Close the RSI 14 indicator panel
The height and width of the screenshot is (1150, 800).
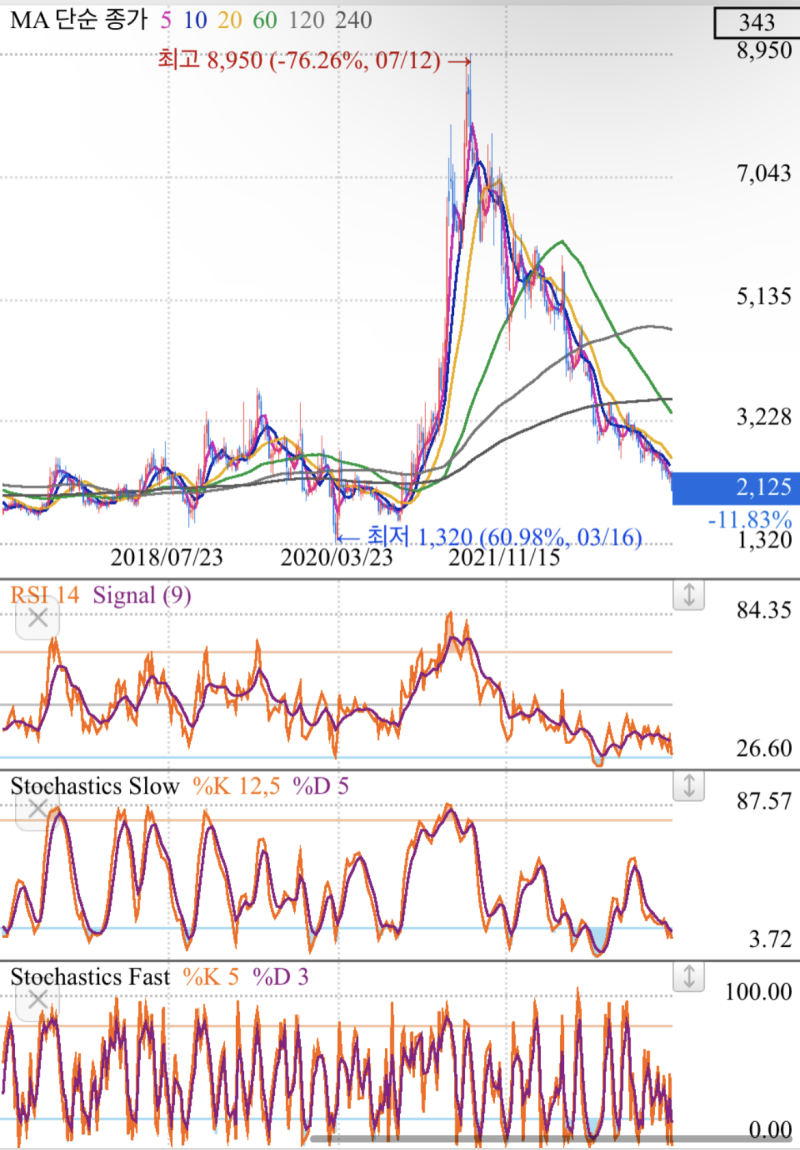click(x=37, y=618)
